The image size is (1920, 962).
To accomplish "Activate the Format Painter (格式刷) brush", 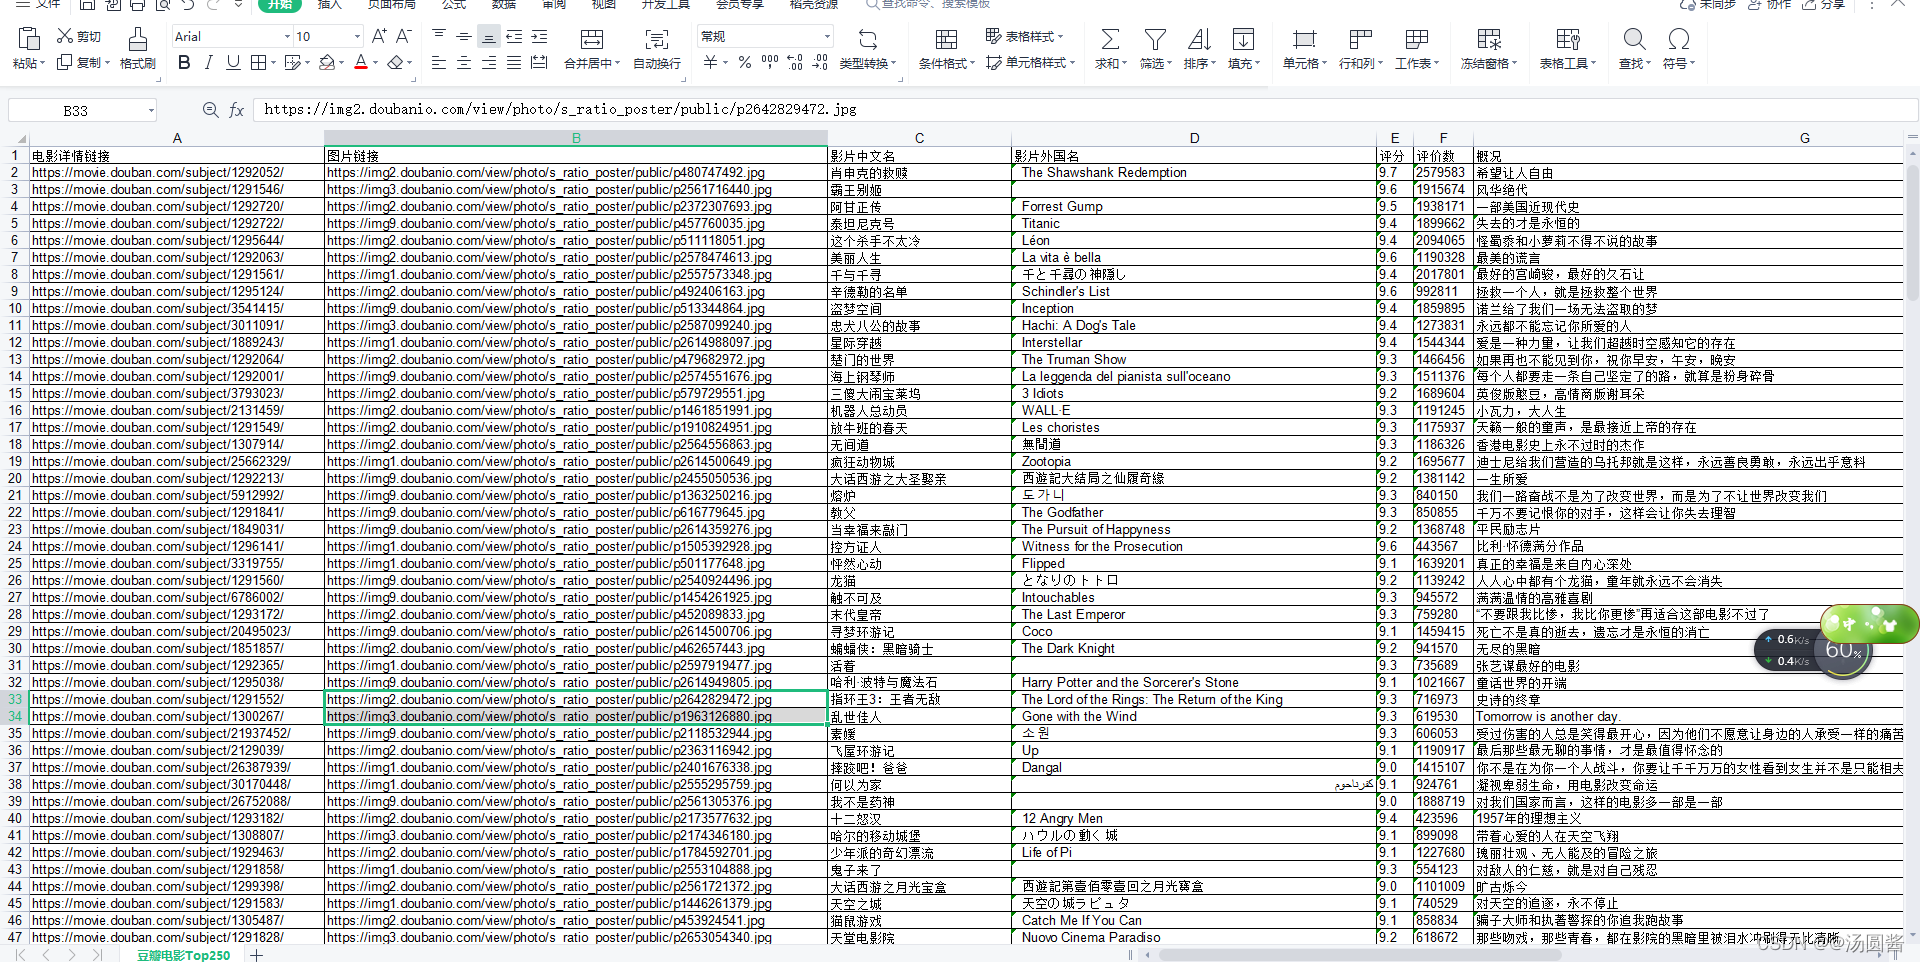I will pyautogui.click(x=138, y=39).
